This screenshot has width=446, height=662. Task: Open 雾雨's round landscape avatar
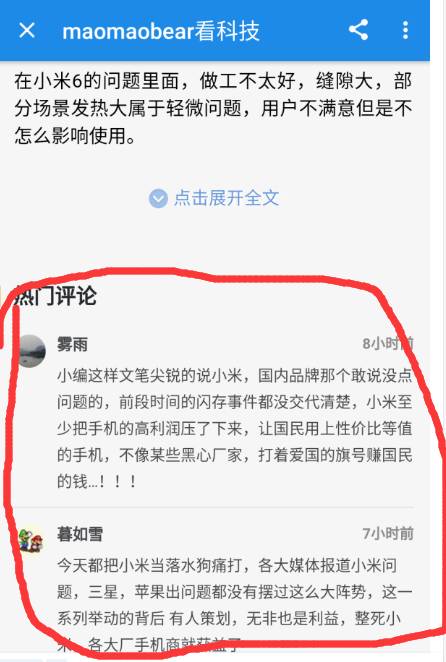pos(31,351)
